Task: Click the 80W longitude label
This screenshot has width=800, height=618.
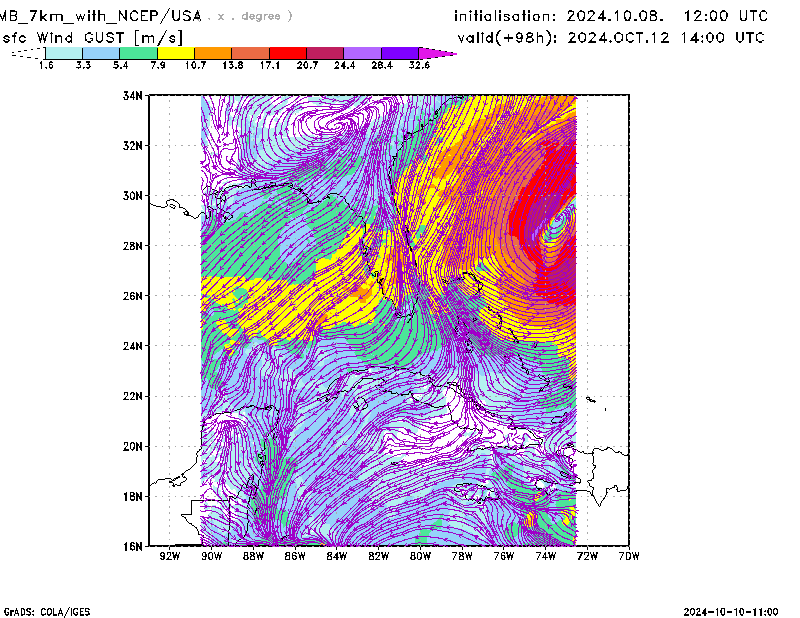Action: click(420, 556)
